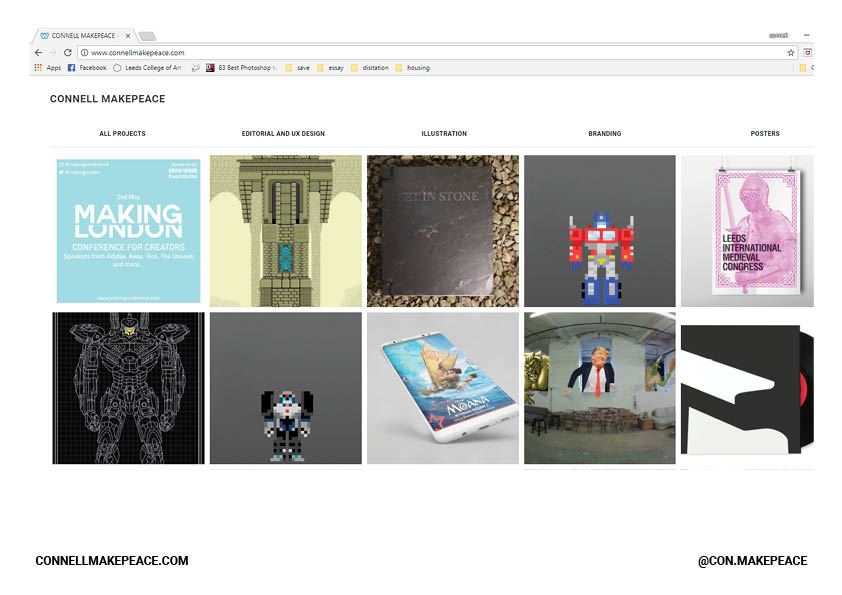Click the CONNELL MAKEPEACE site title
Image resolution: width=842 pixels, height=595 pixels.
pyautogui.click(x=107, y=99)
